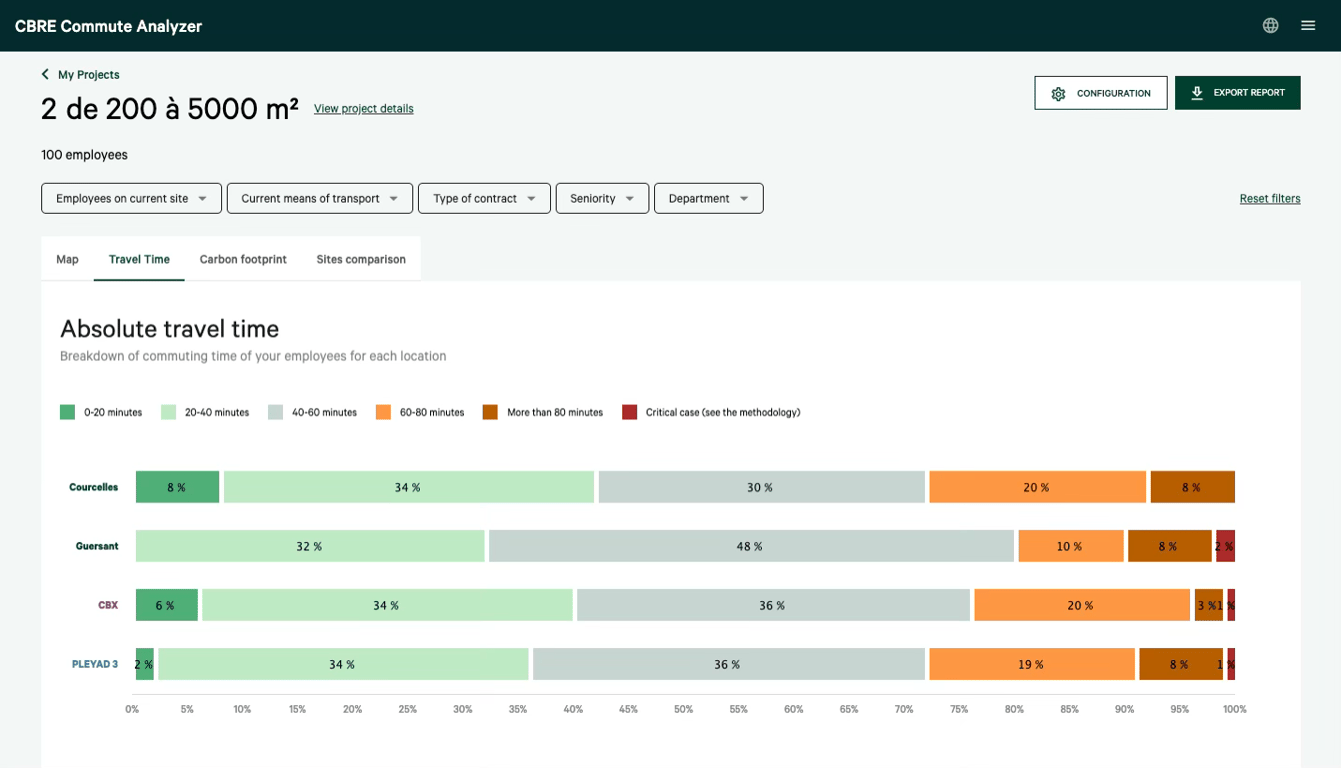
Task: Toggle the 'More than 80 minutes' legend entry
Action: tap(490, 411)
